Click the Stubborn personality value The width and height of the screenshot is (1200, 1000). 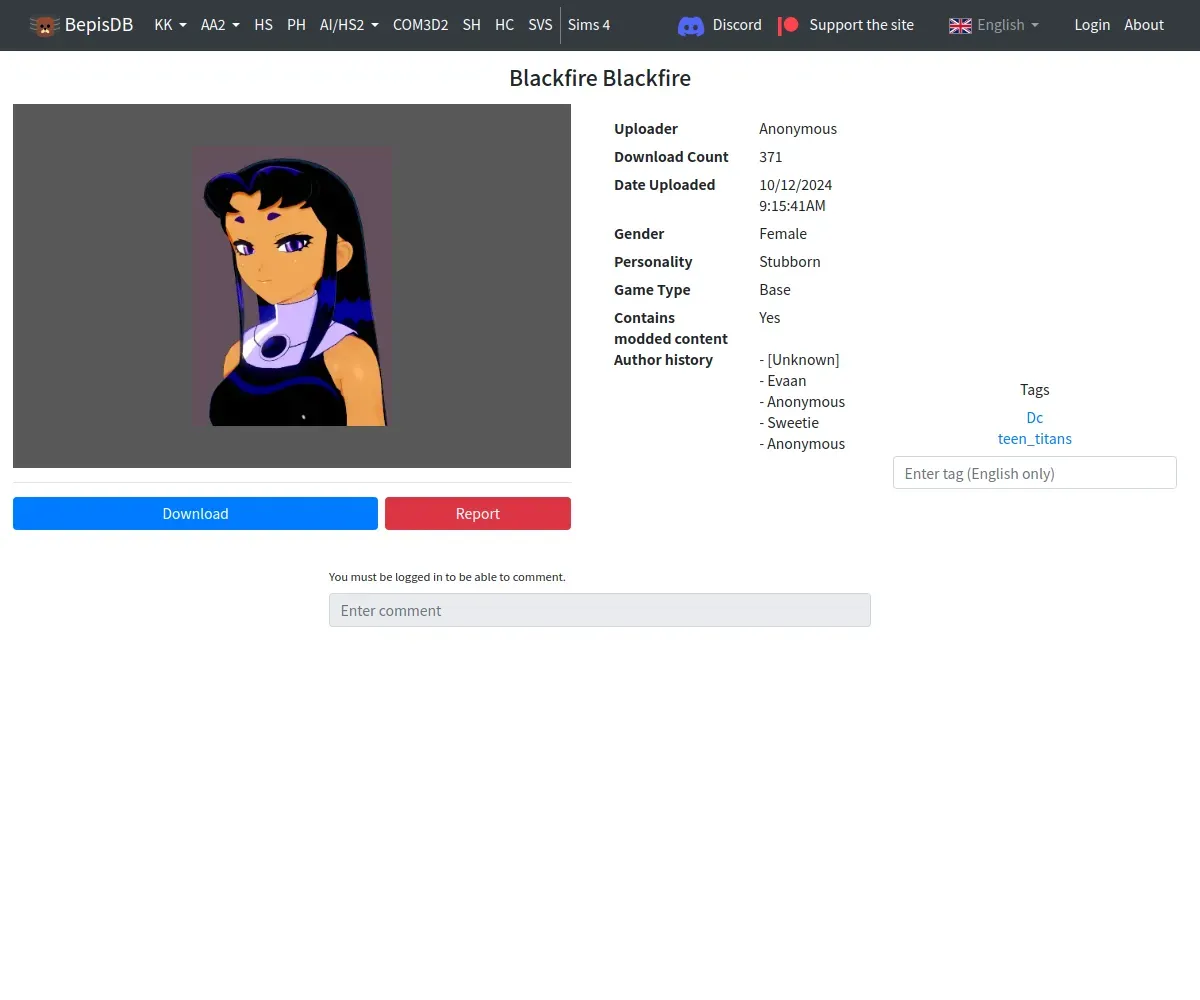(790, 262)
